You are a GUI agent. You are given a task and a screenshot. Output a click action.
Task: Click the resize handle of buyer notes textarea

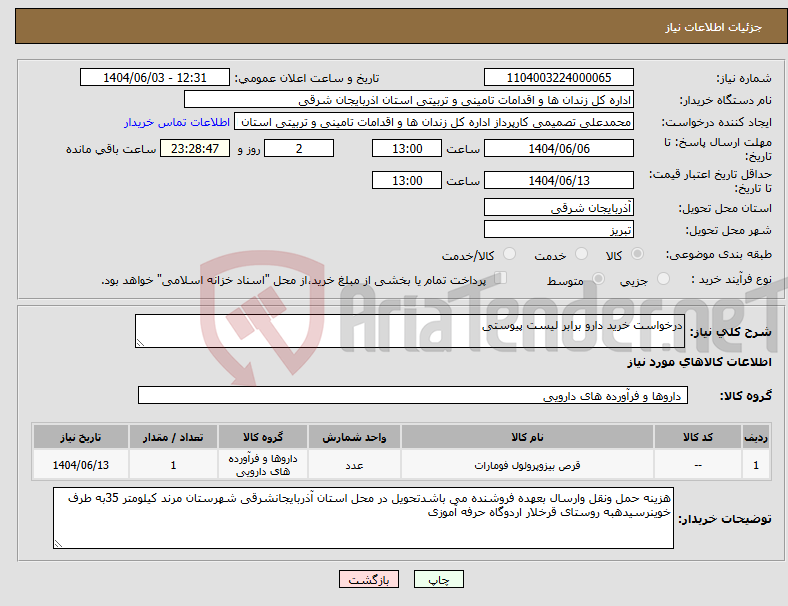pyautogui.click(x=58, y=543)
